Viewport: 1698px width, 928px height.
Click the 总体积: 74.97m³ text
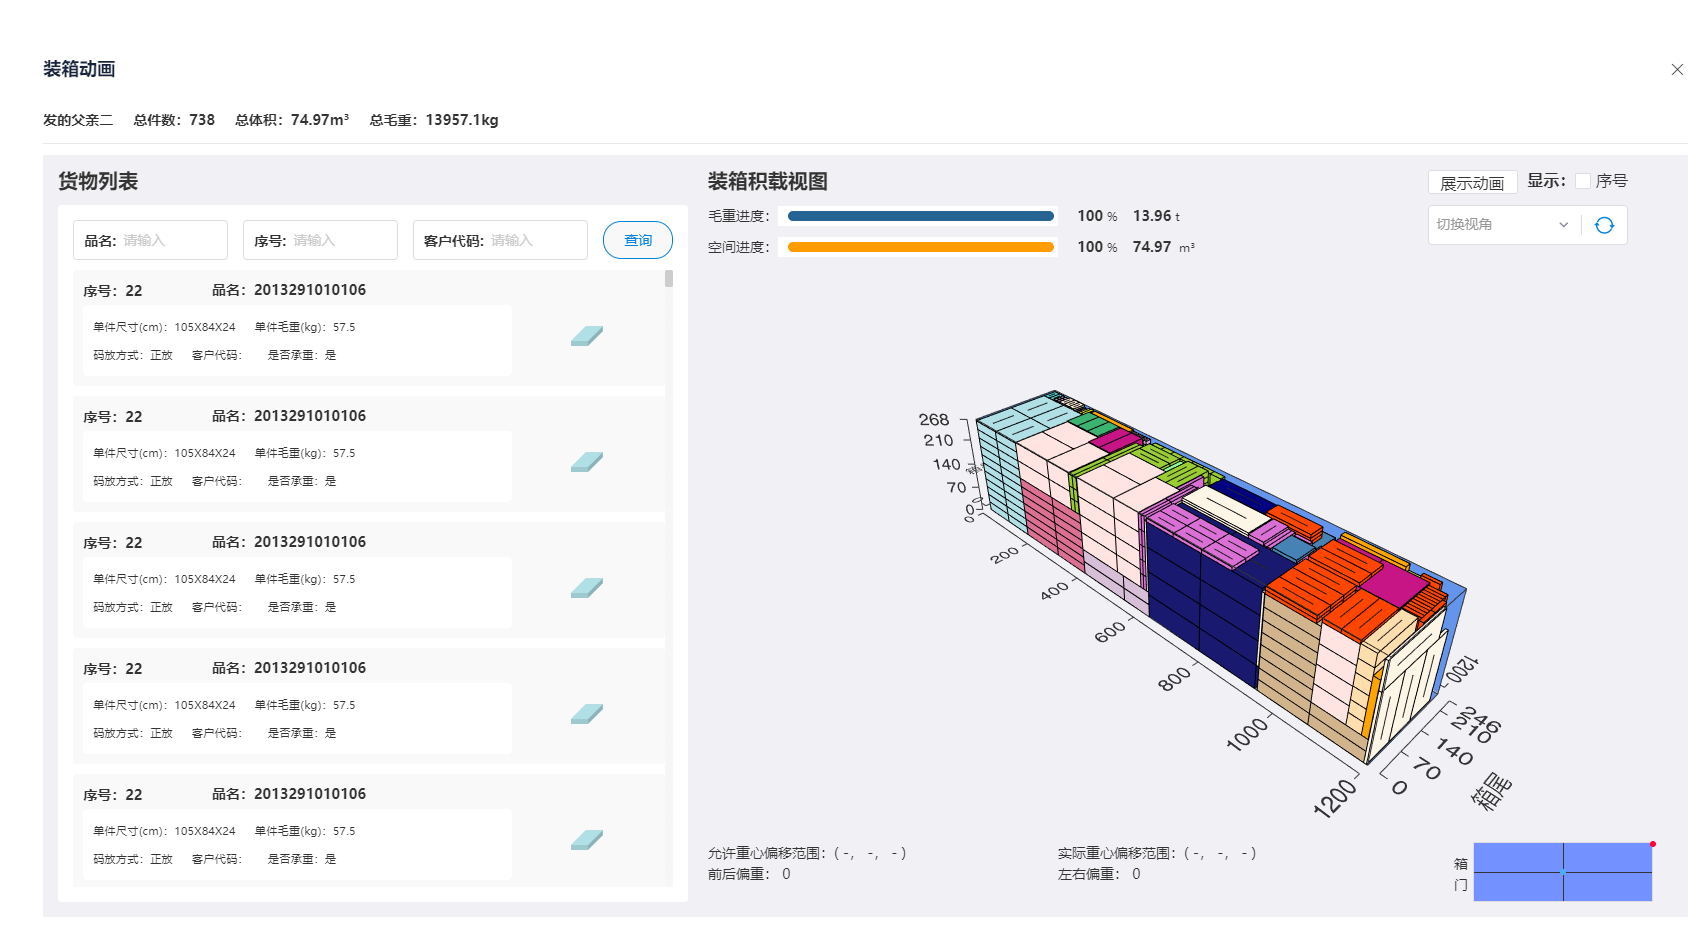(x=292, y=120)
